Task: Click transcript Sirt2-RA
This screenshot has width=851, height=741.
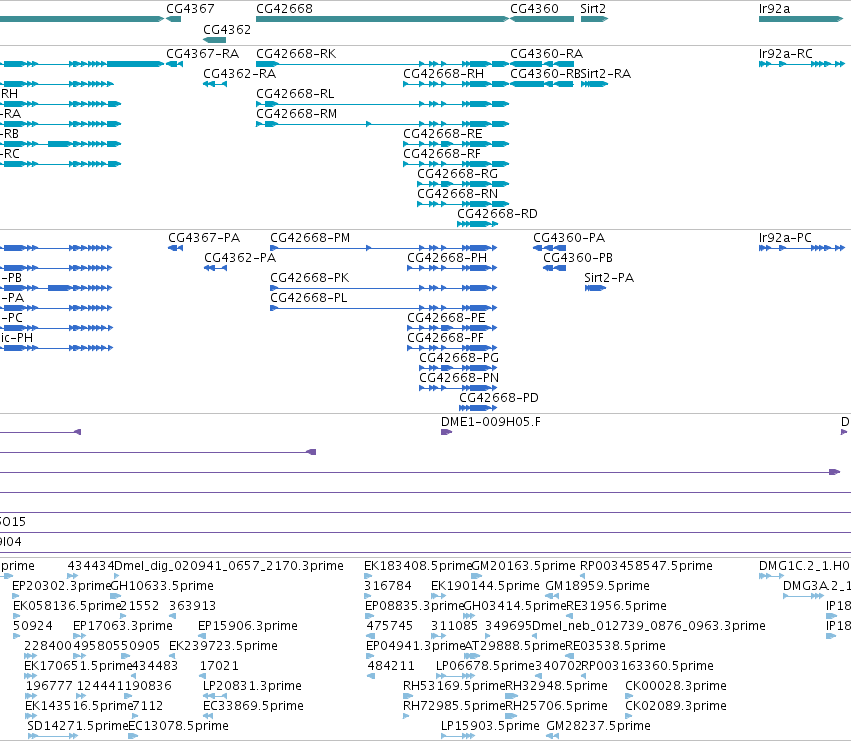Action: [594, 84]
